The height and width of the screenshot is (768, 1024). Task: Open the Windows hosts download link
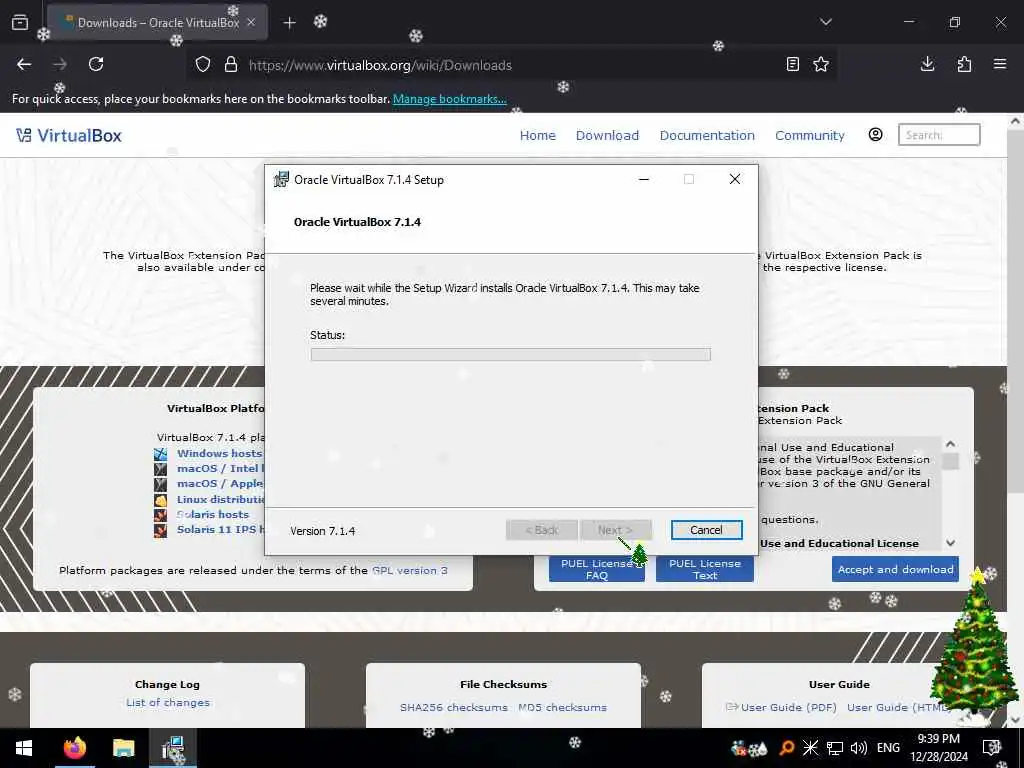[x=219, y=453]
